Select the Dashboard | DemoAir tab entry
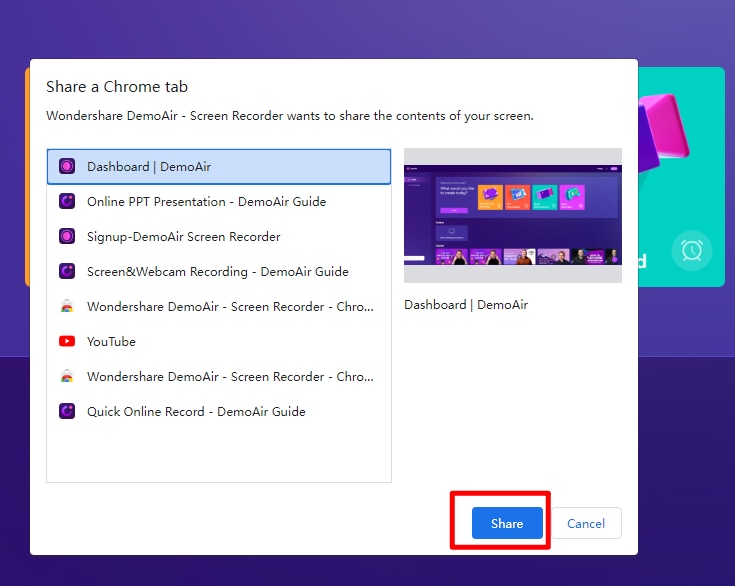 click(219, 166)
